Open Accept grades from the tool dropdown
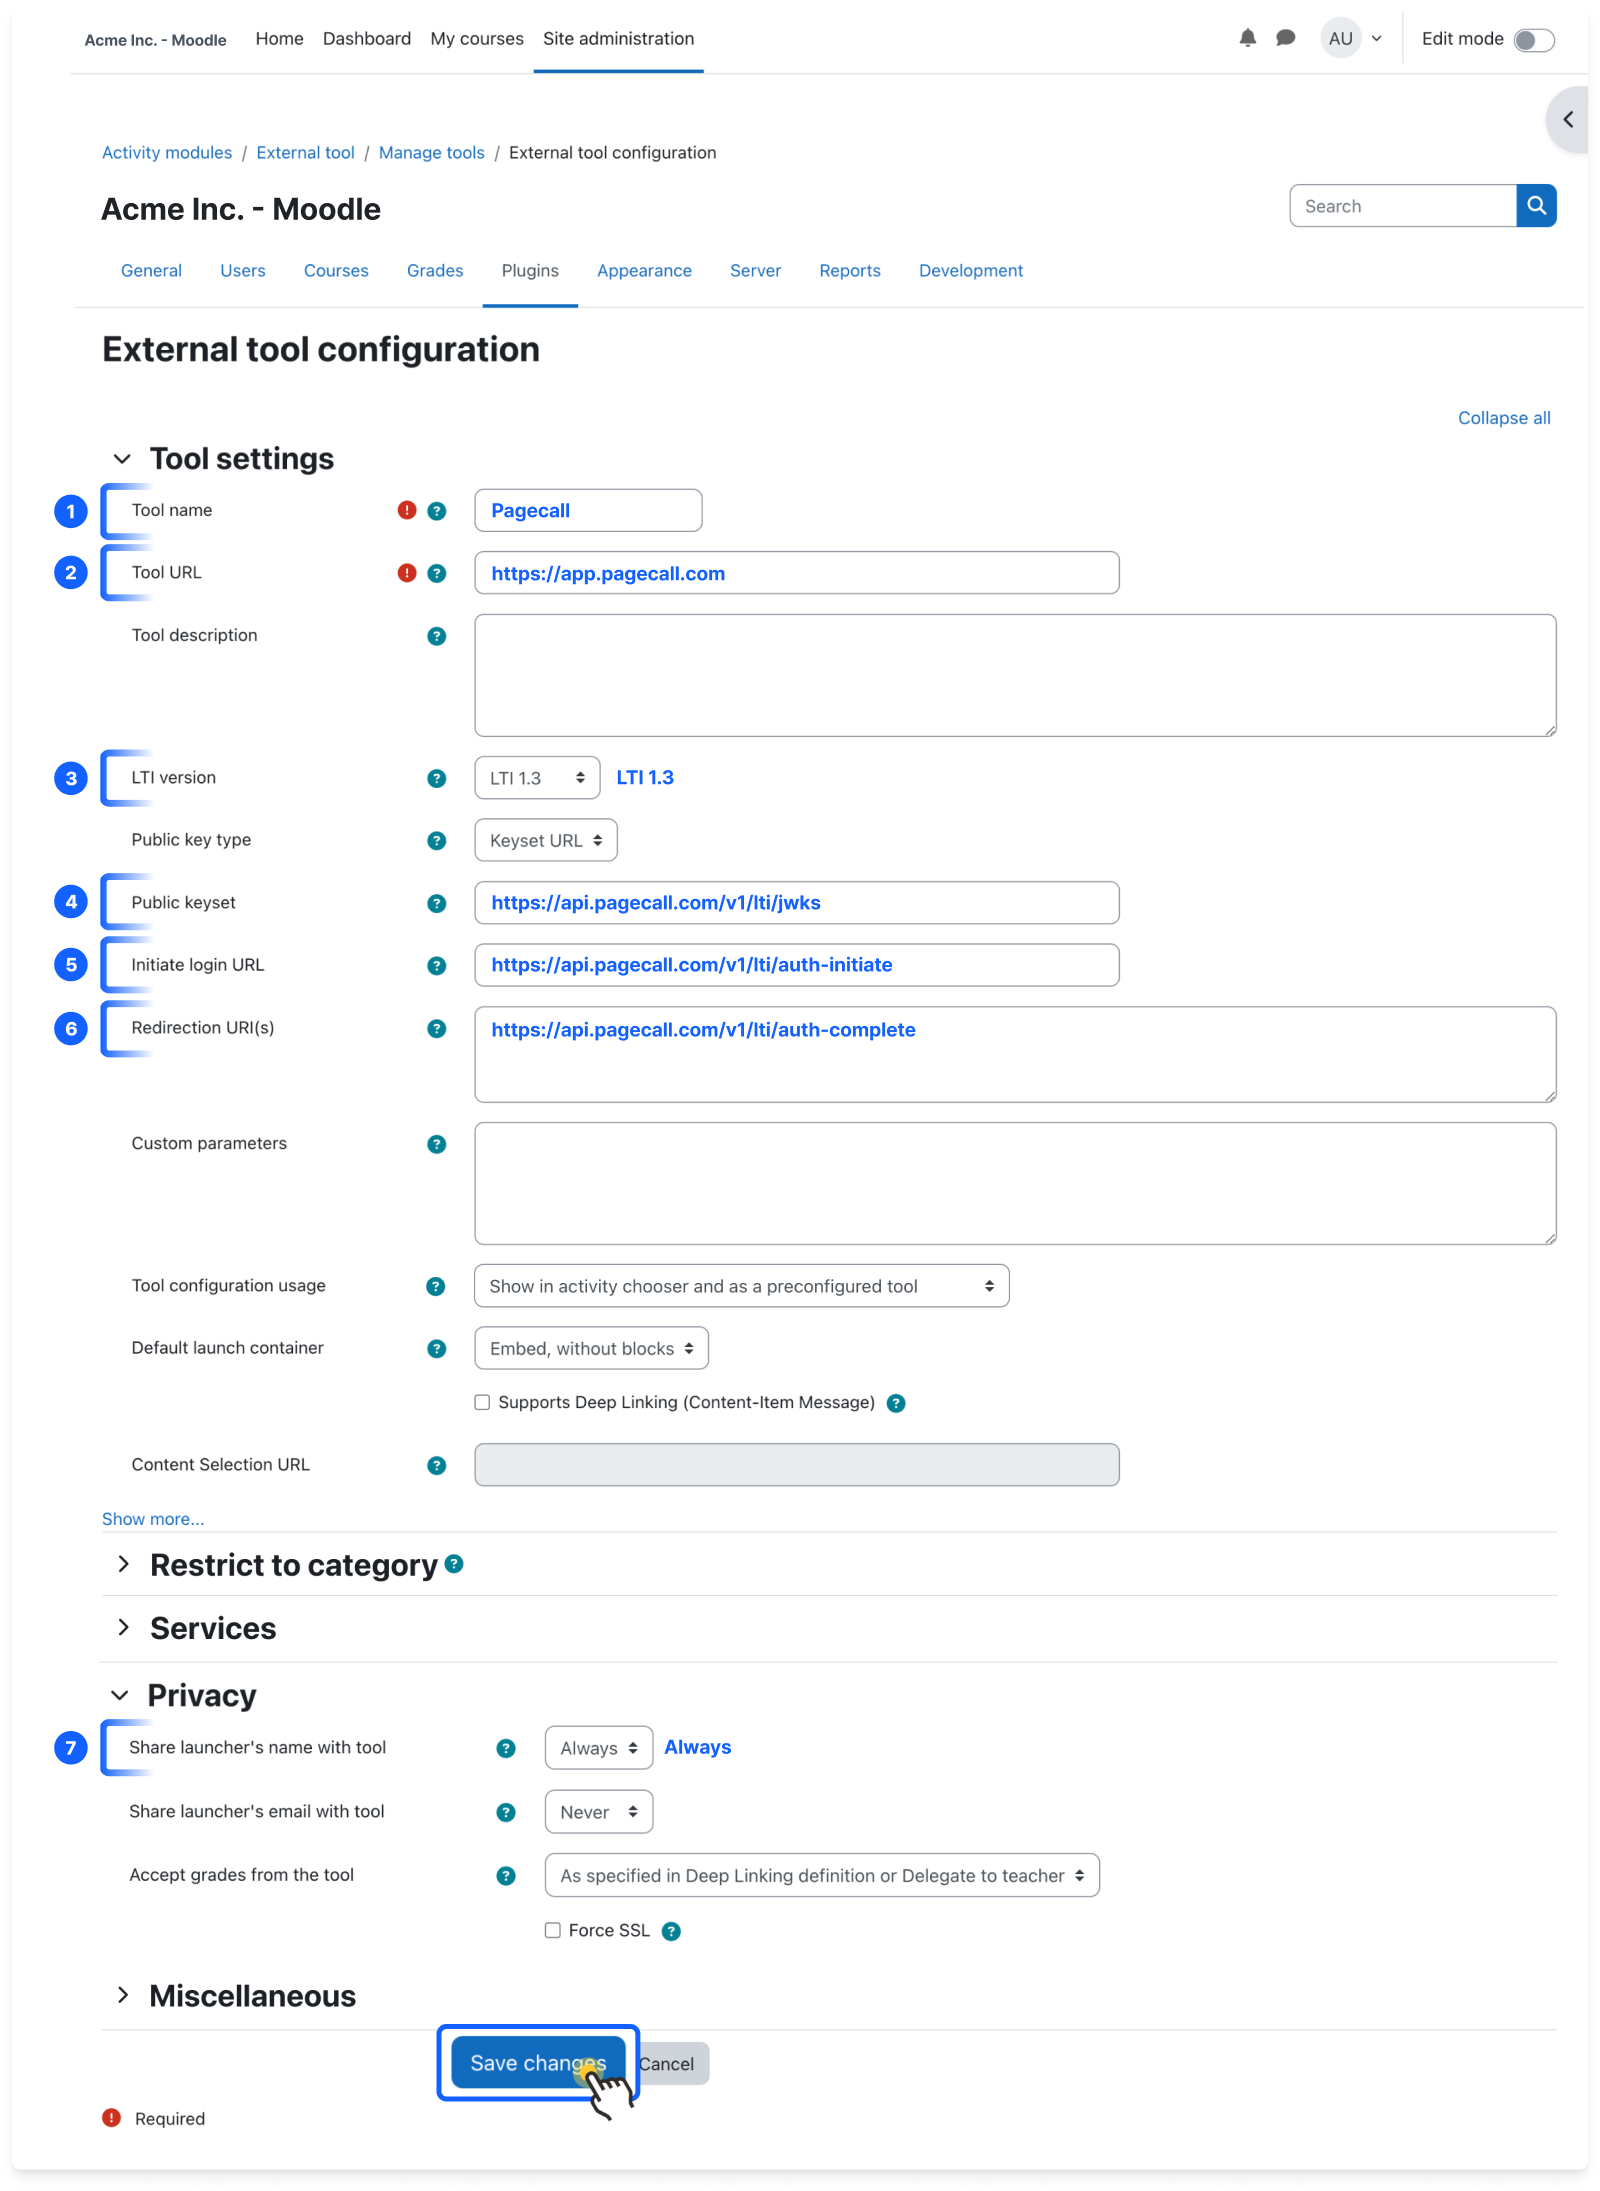This screenshot has width=1600, height=2191. click(822, 1875)
